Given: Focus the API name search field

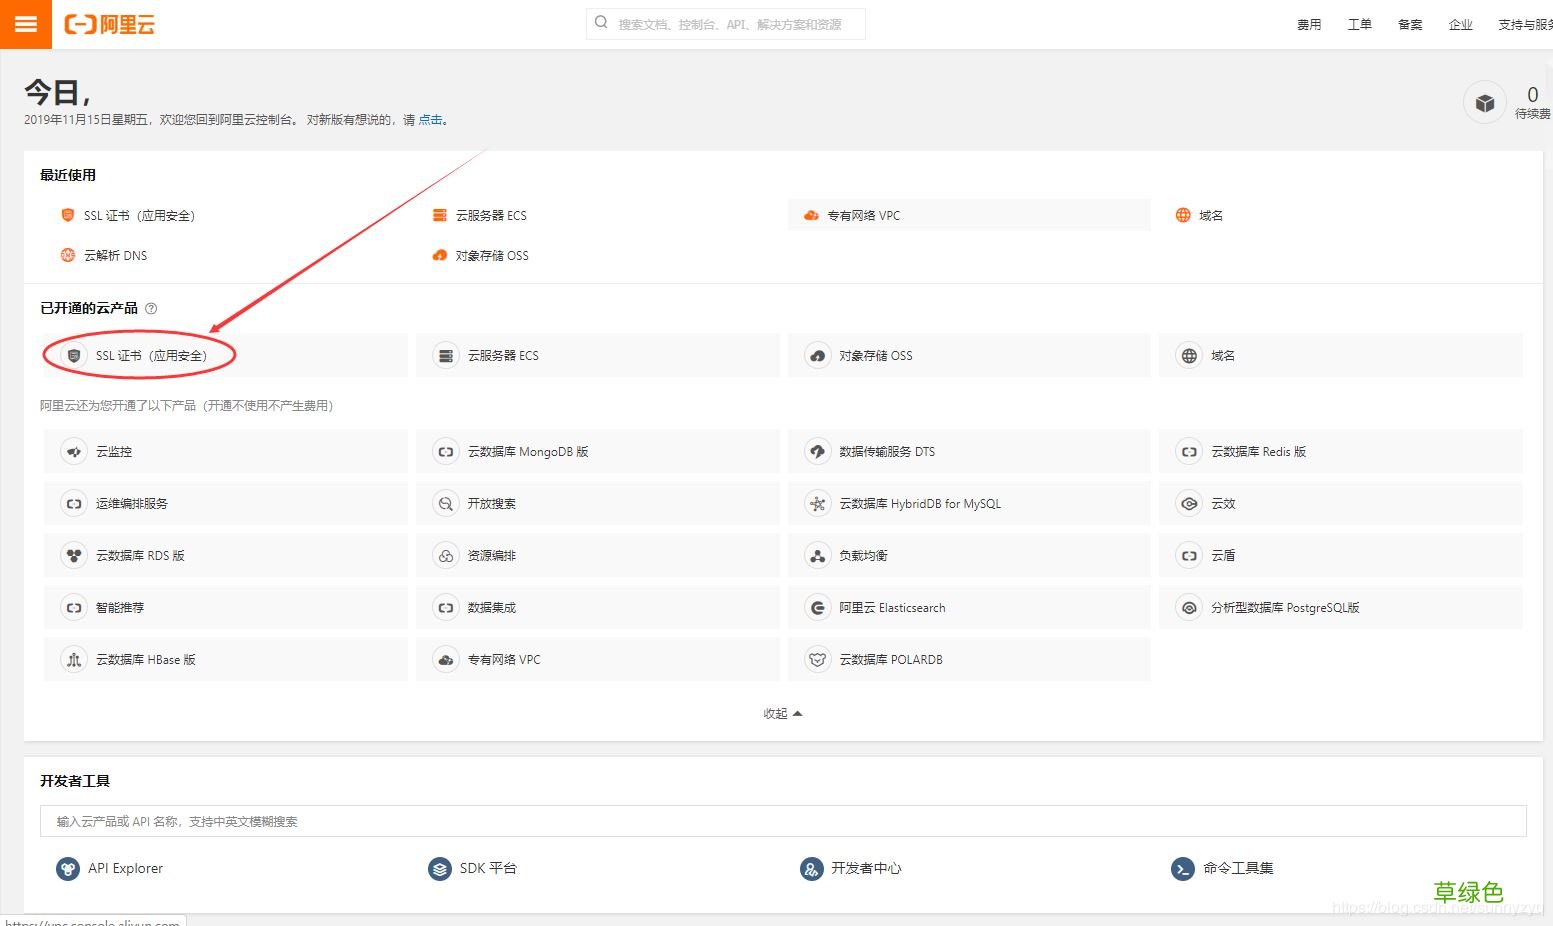Looking at the screenshot, I should pos(783,821).
